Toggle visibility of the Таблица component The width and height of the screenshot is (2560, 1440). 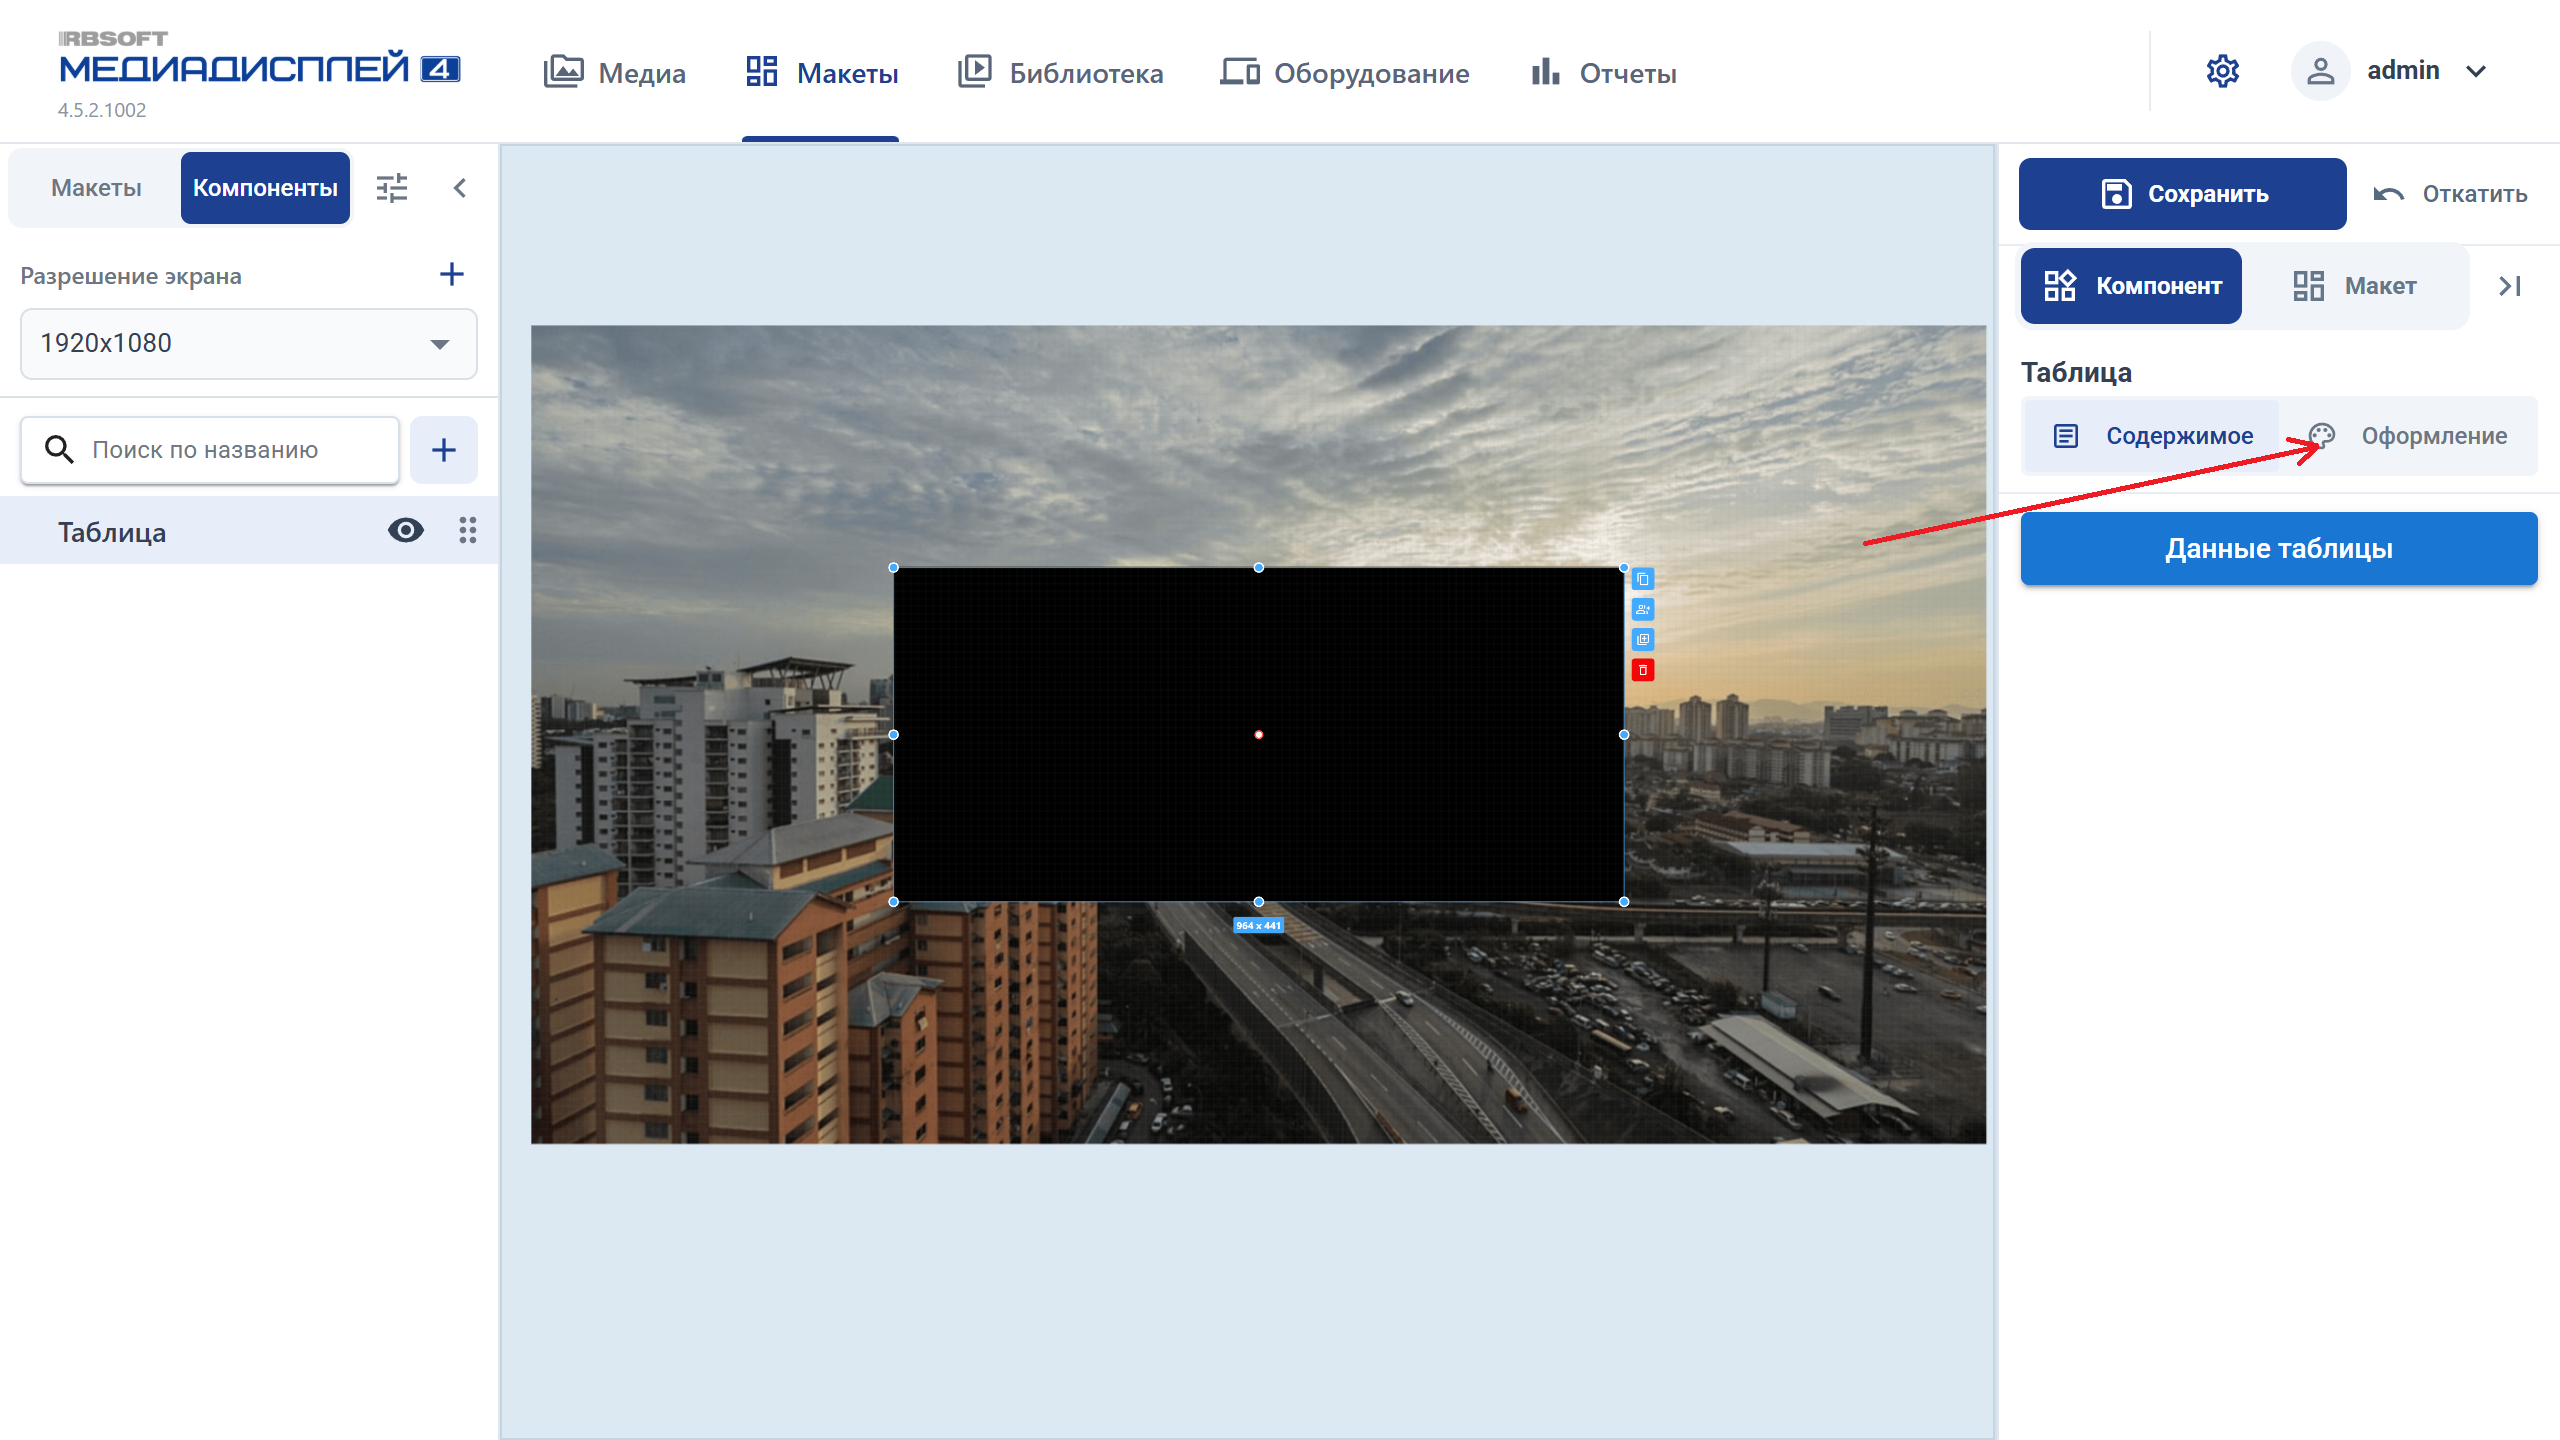tap(406, 530)
